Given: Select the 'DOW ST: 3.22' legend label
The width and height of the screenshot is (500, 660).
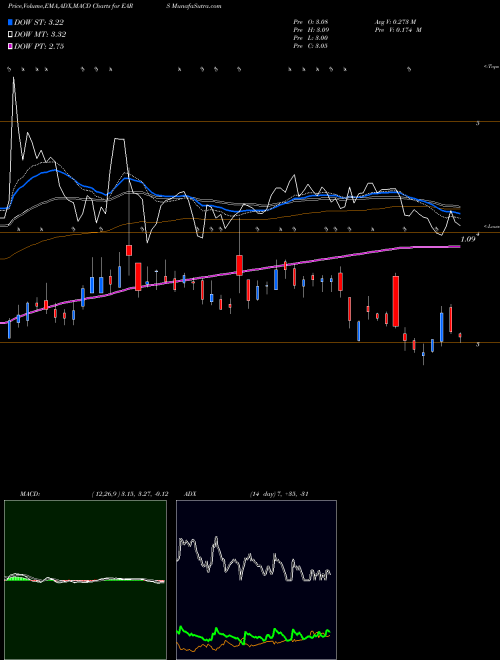Looking at the screenshot, I should [39, 22].
